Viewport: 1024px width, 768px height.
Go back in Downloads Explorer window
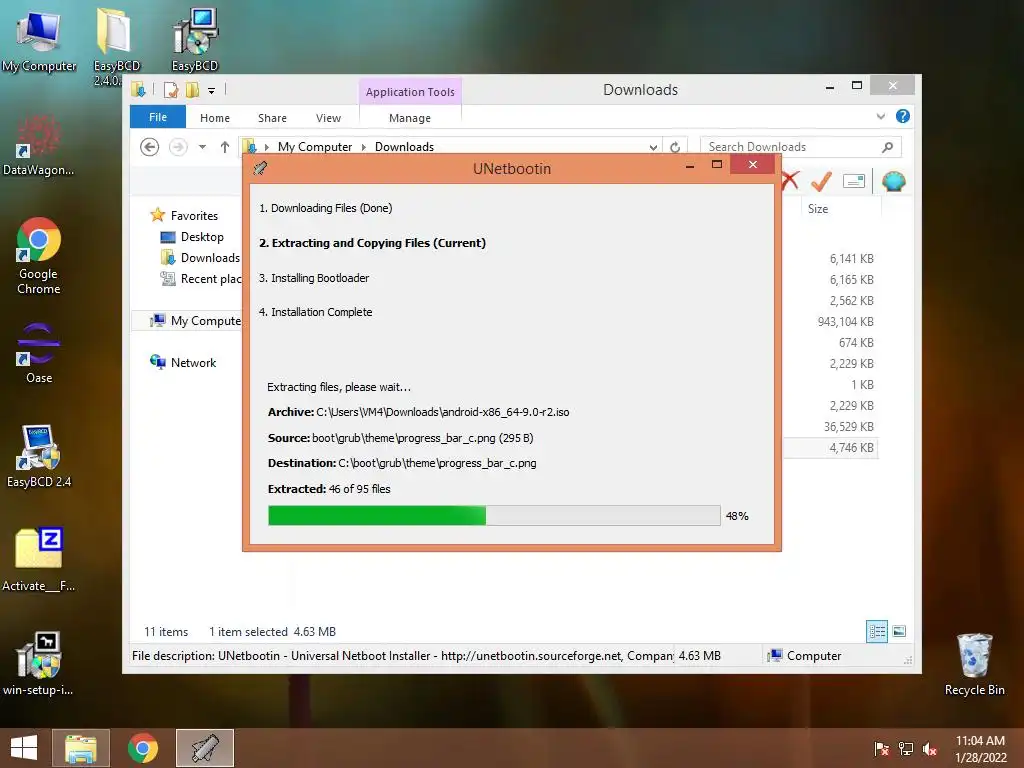150,147
